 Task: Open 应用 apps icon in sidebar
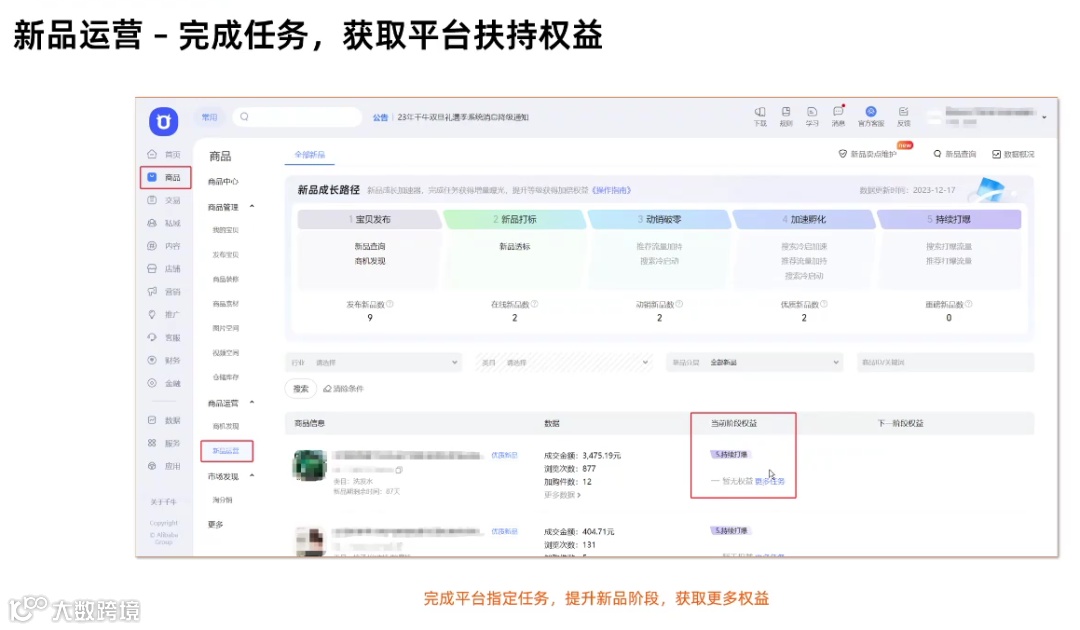click(152, 465)
